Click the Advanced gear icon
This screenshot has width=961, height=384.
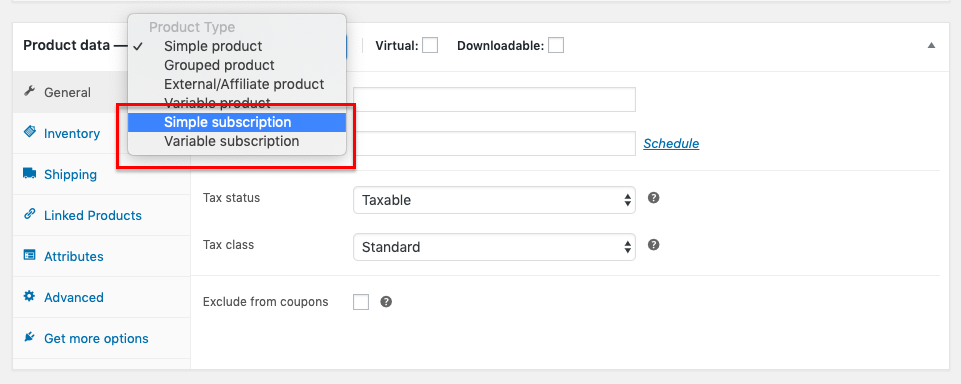29,297
